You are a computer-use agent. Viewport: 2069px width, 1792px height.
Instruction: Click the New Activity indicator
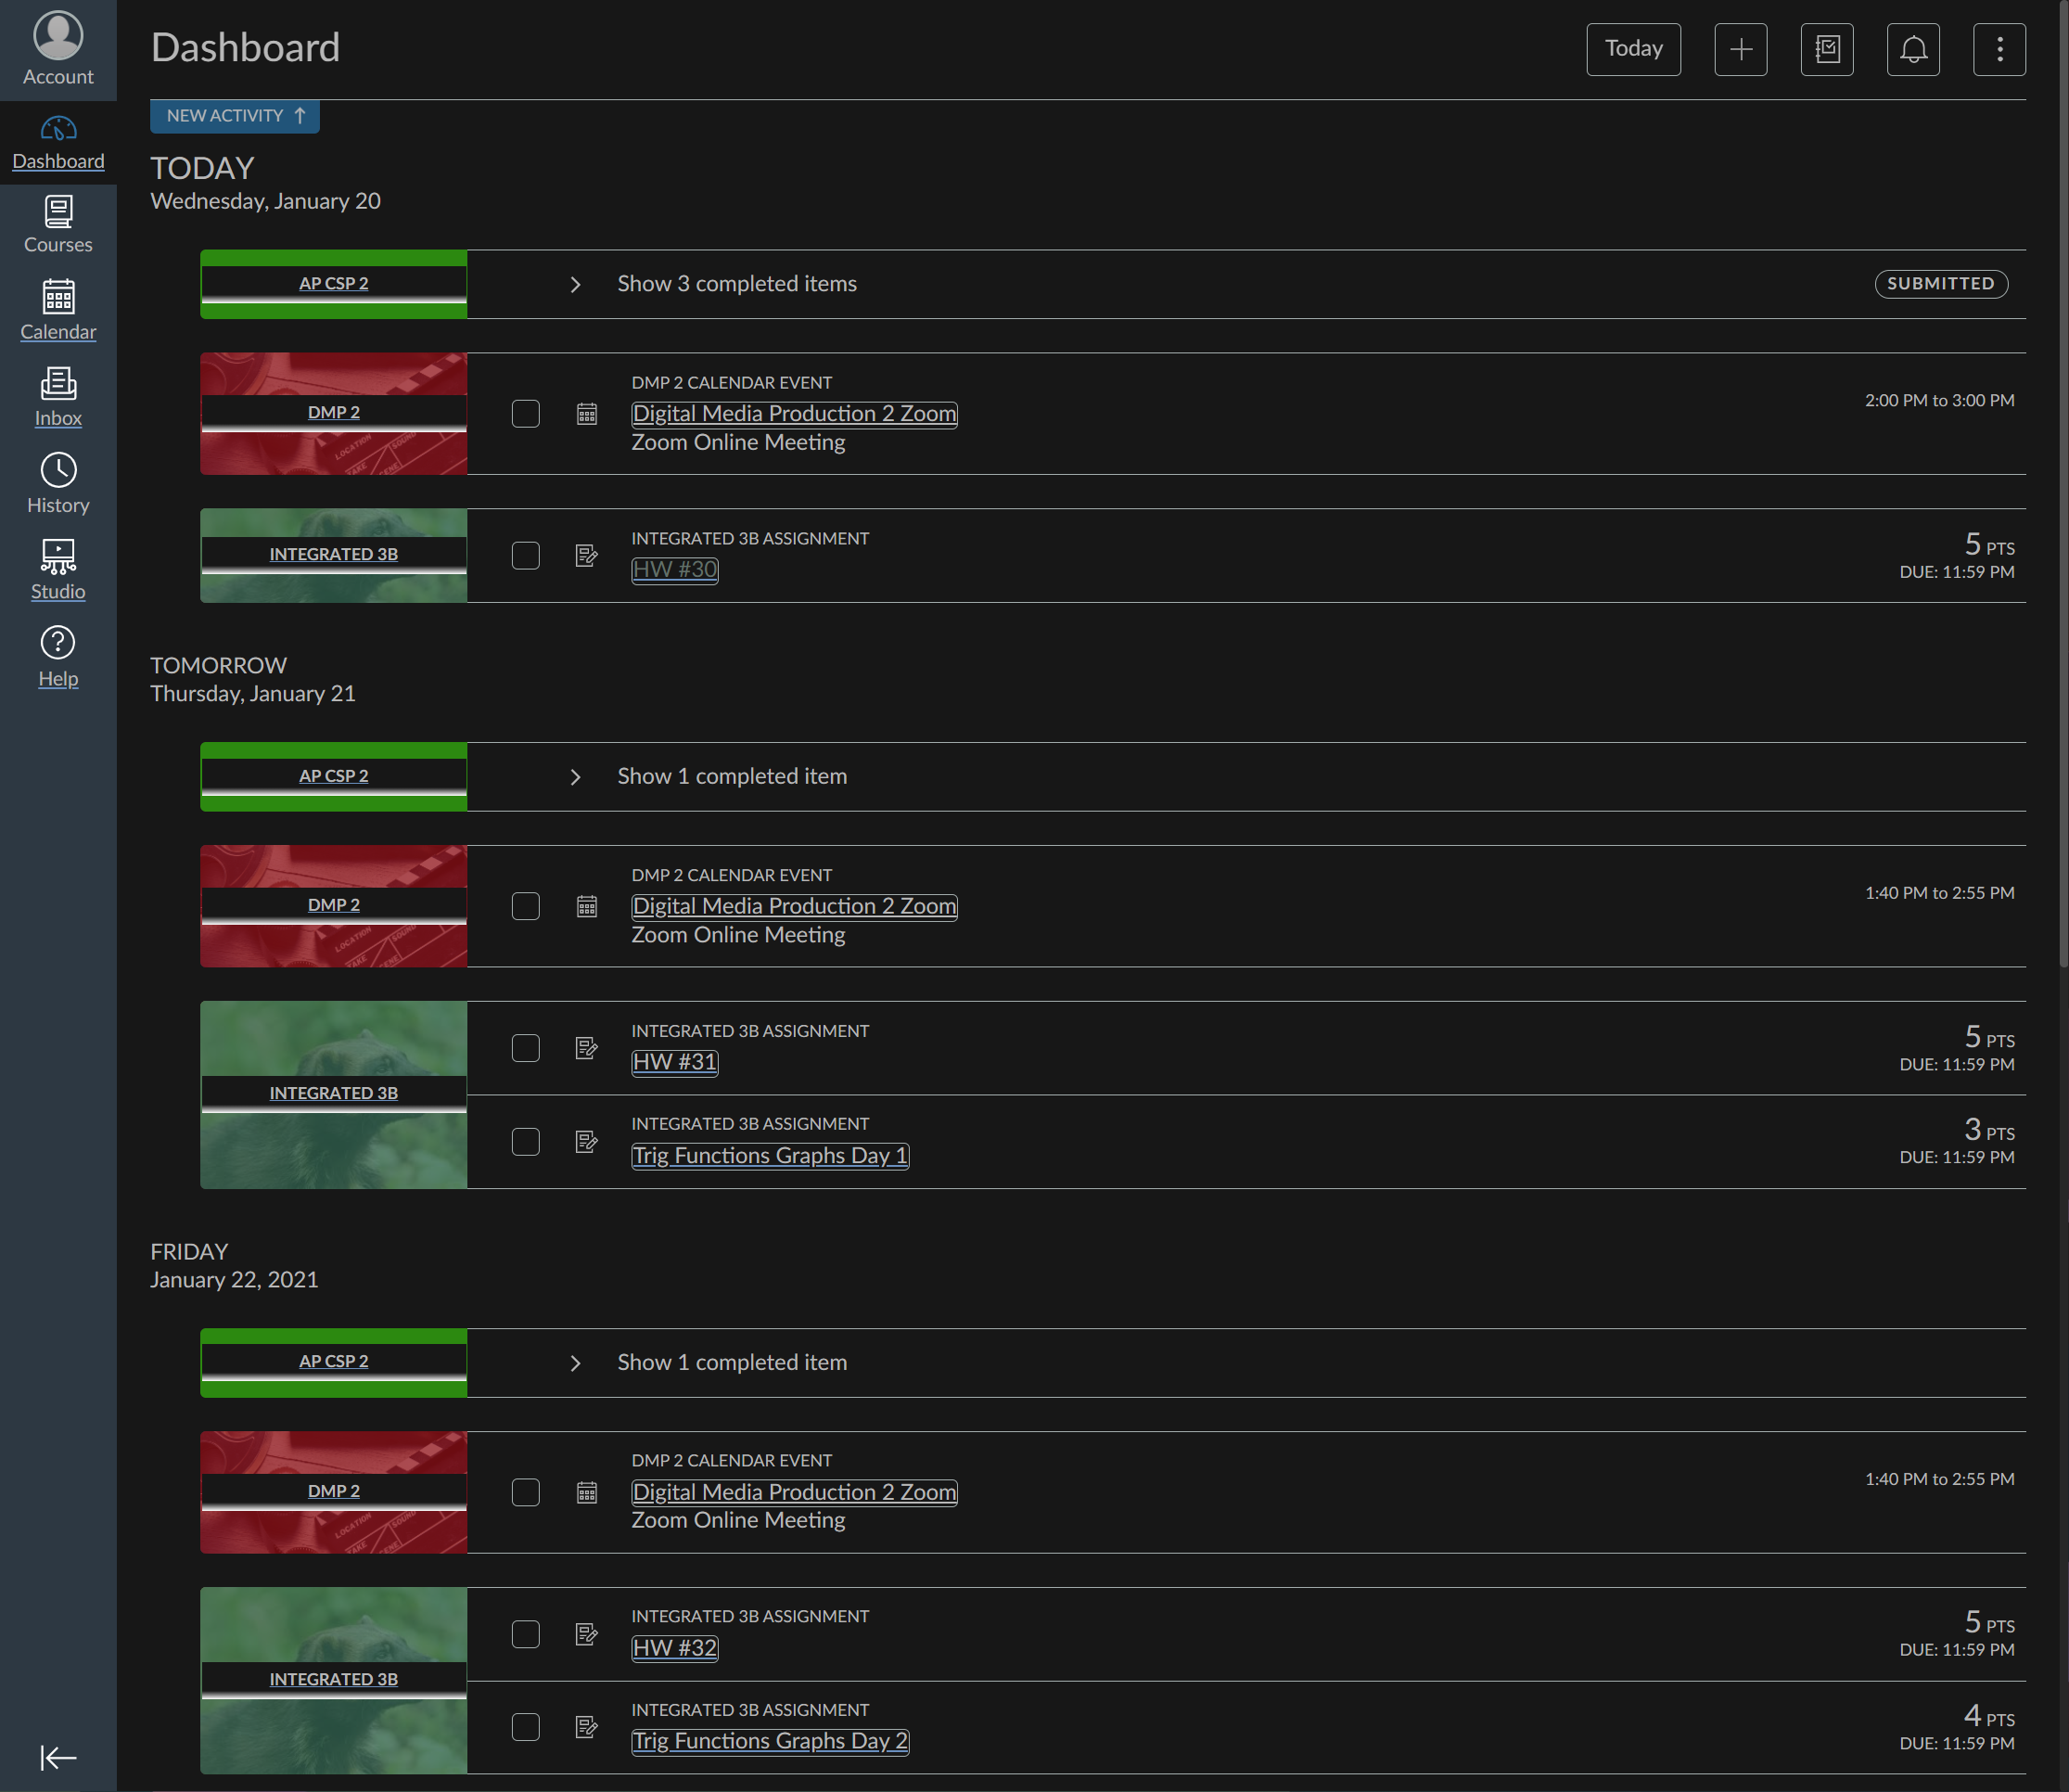(x=234, y=116)
